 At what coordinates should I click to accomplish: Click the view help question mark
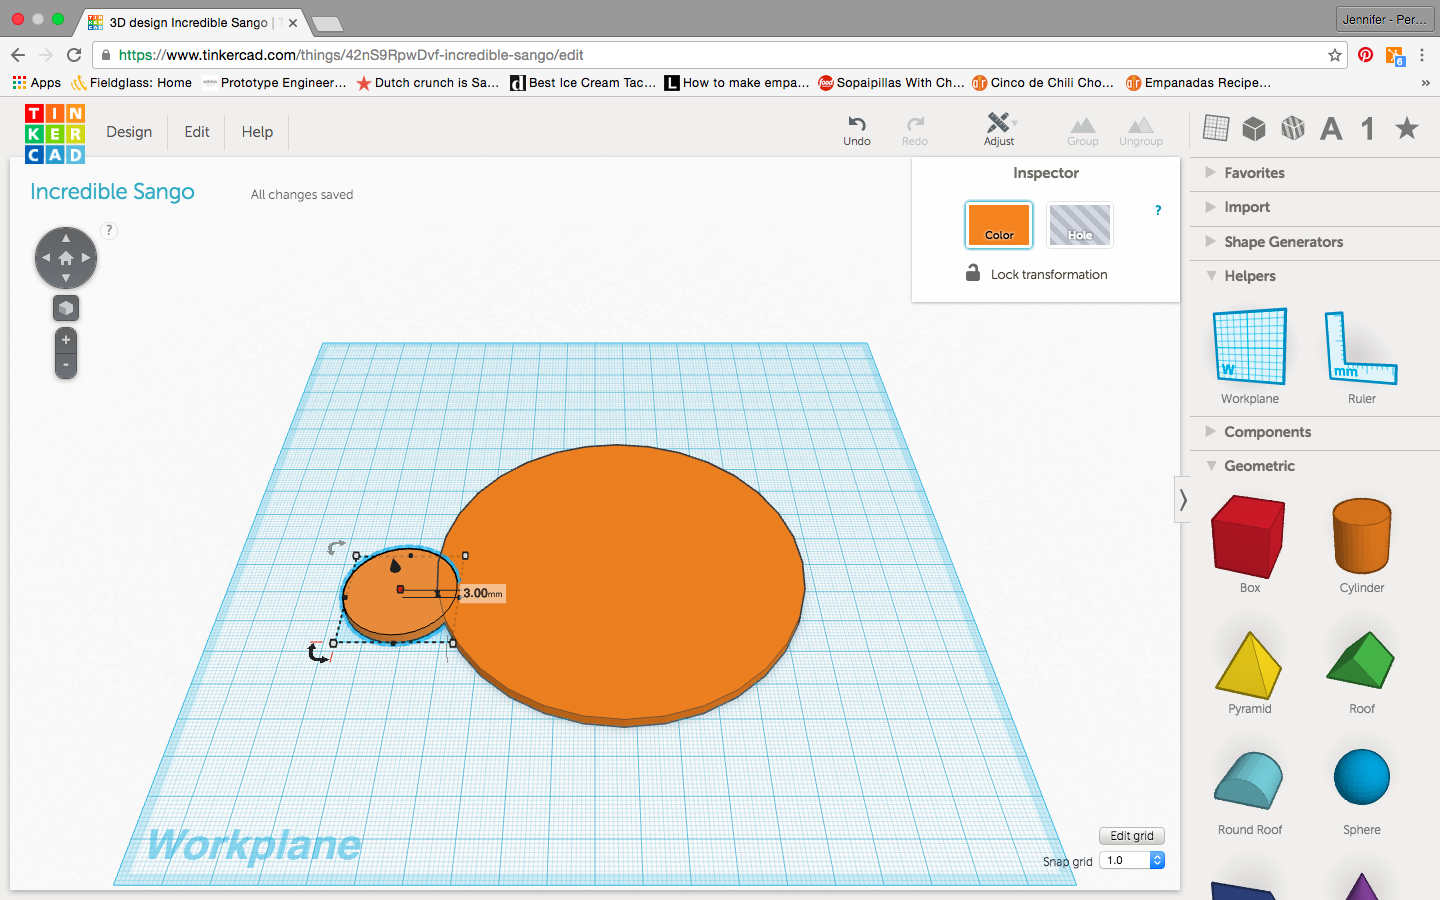pyautogui.click(x=109, y=231)
